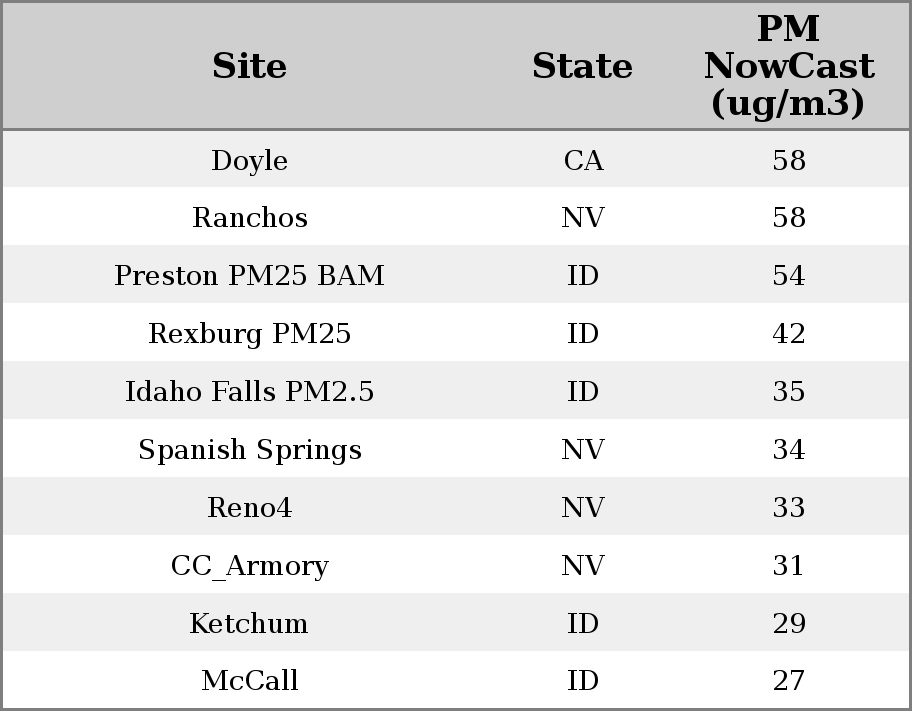This screenshot has width=912, height=711.
Task: Click the ID state cell for Ketchum
Action: click(583, 624)
